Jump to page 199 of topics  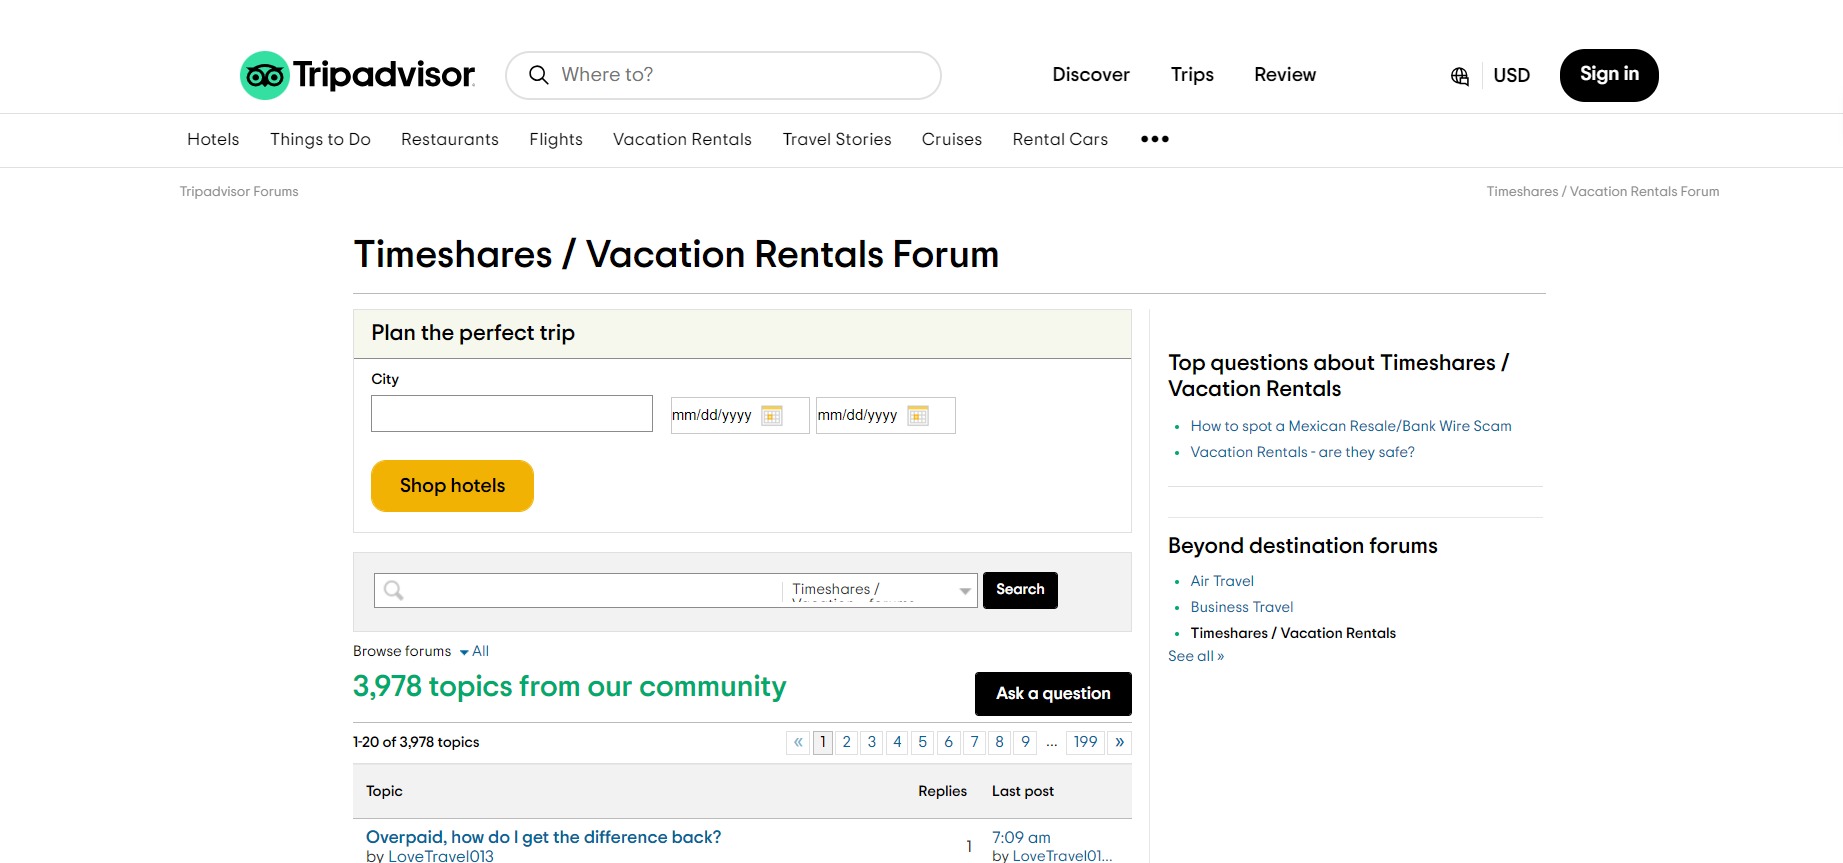click(1086, 742)
